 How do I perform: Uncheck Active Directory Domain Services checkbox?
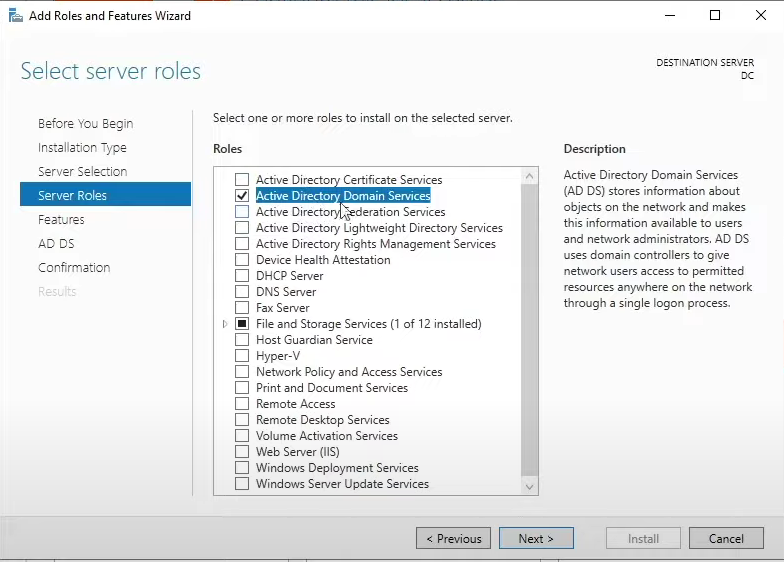(x=242, y=196)
